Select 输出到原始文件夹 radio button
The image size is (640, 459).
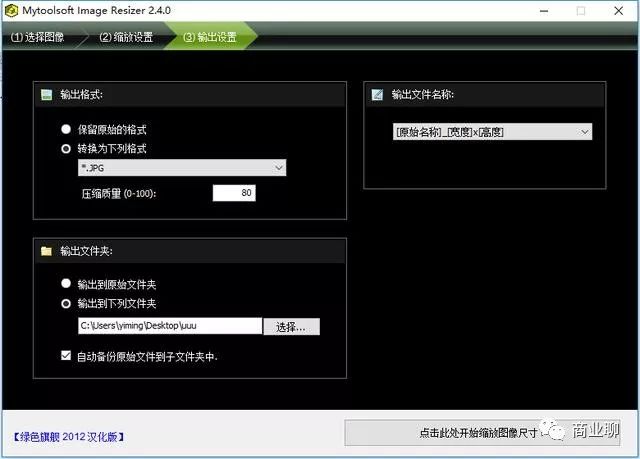(x=66, y=284)
